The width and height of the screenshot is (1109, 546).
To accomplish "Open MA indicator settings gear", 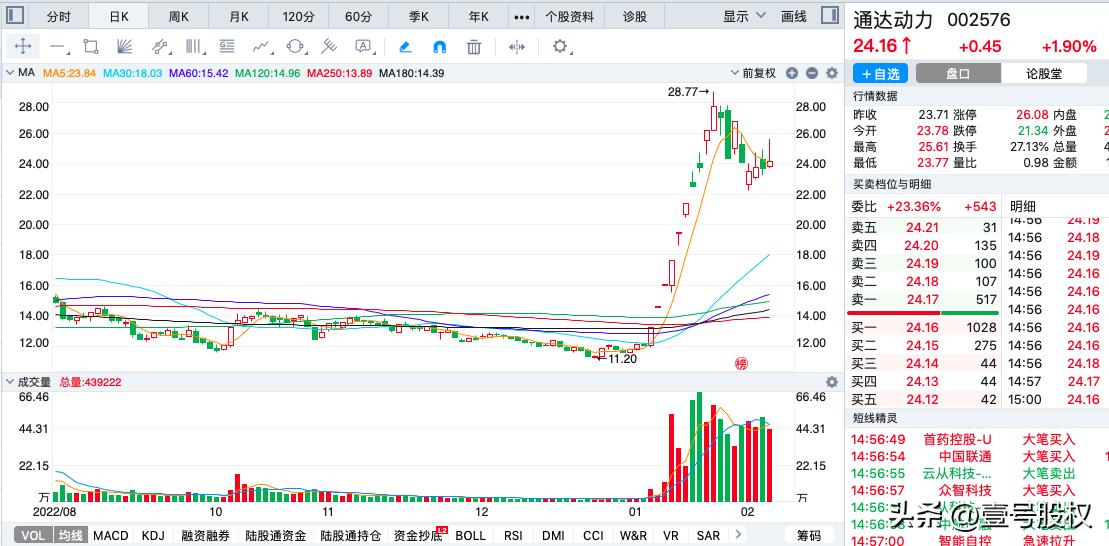I will pos(832,73).
